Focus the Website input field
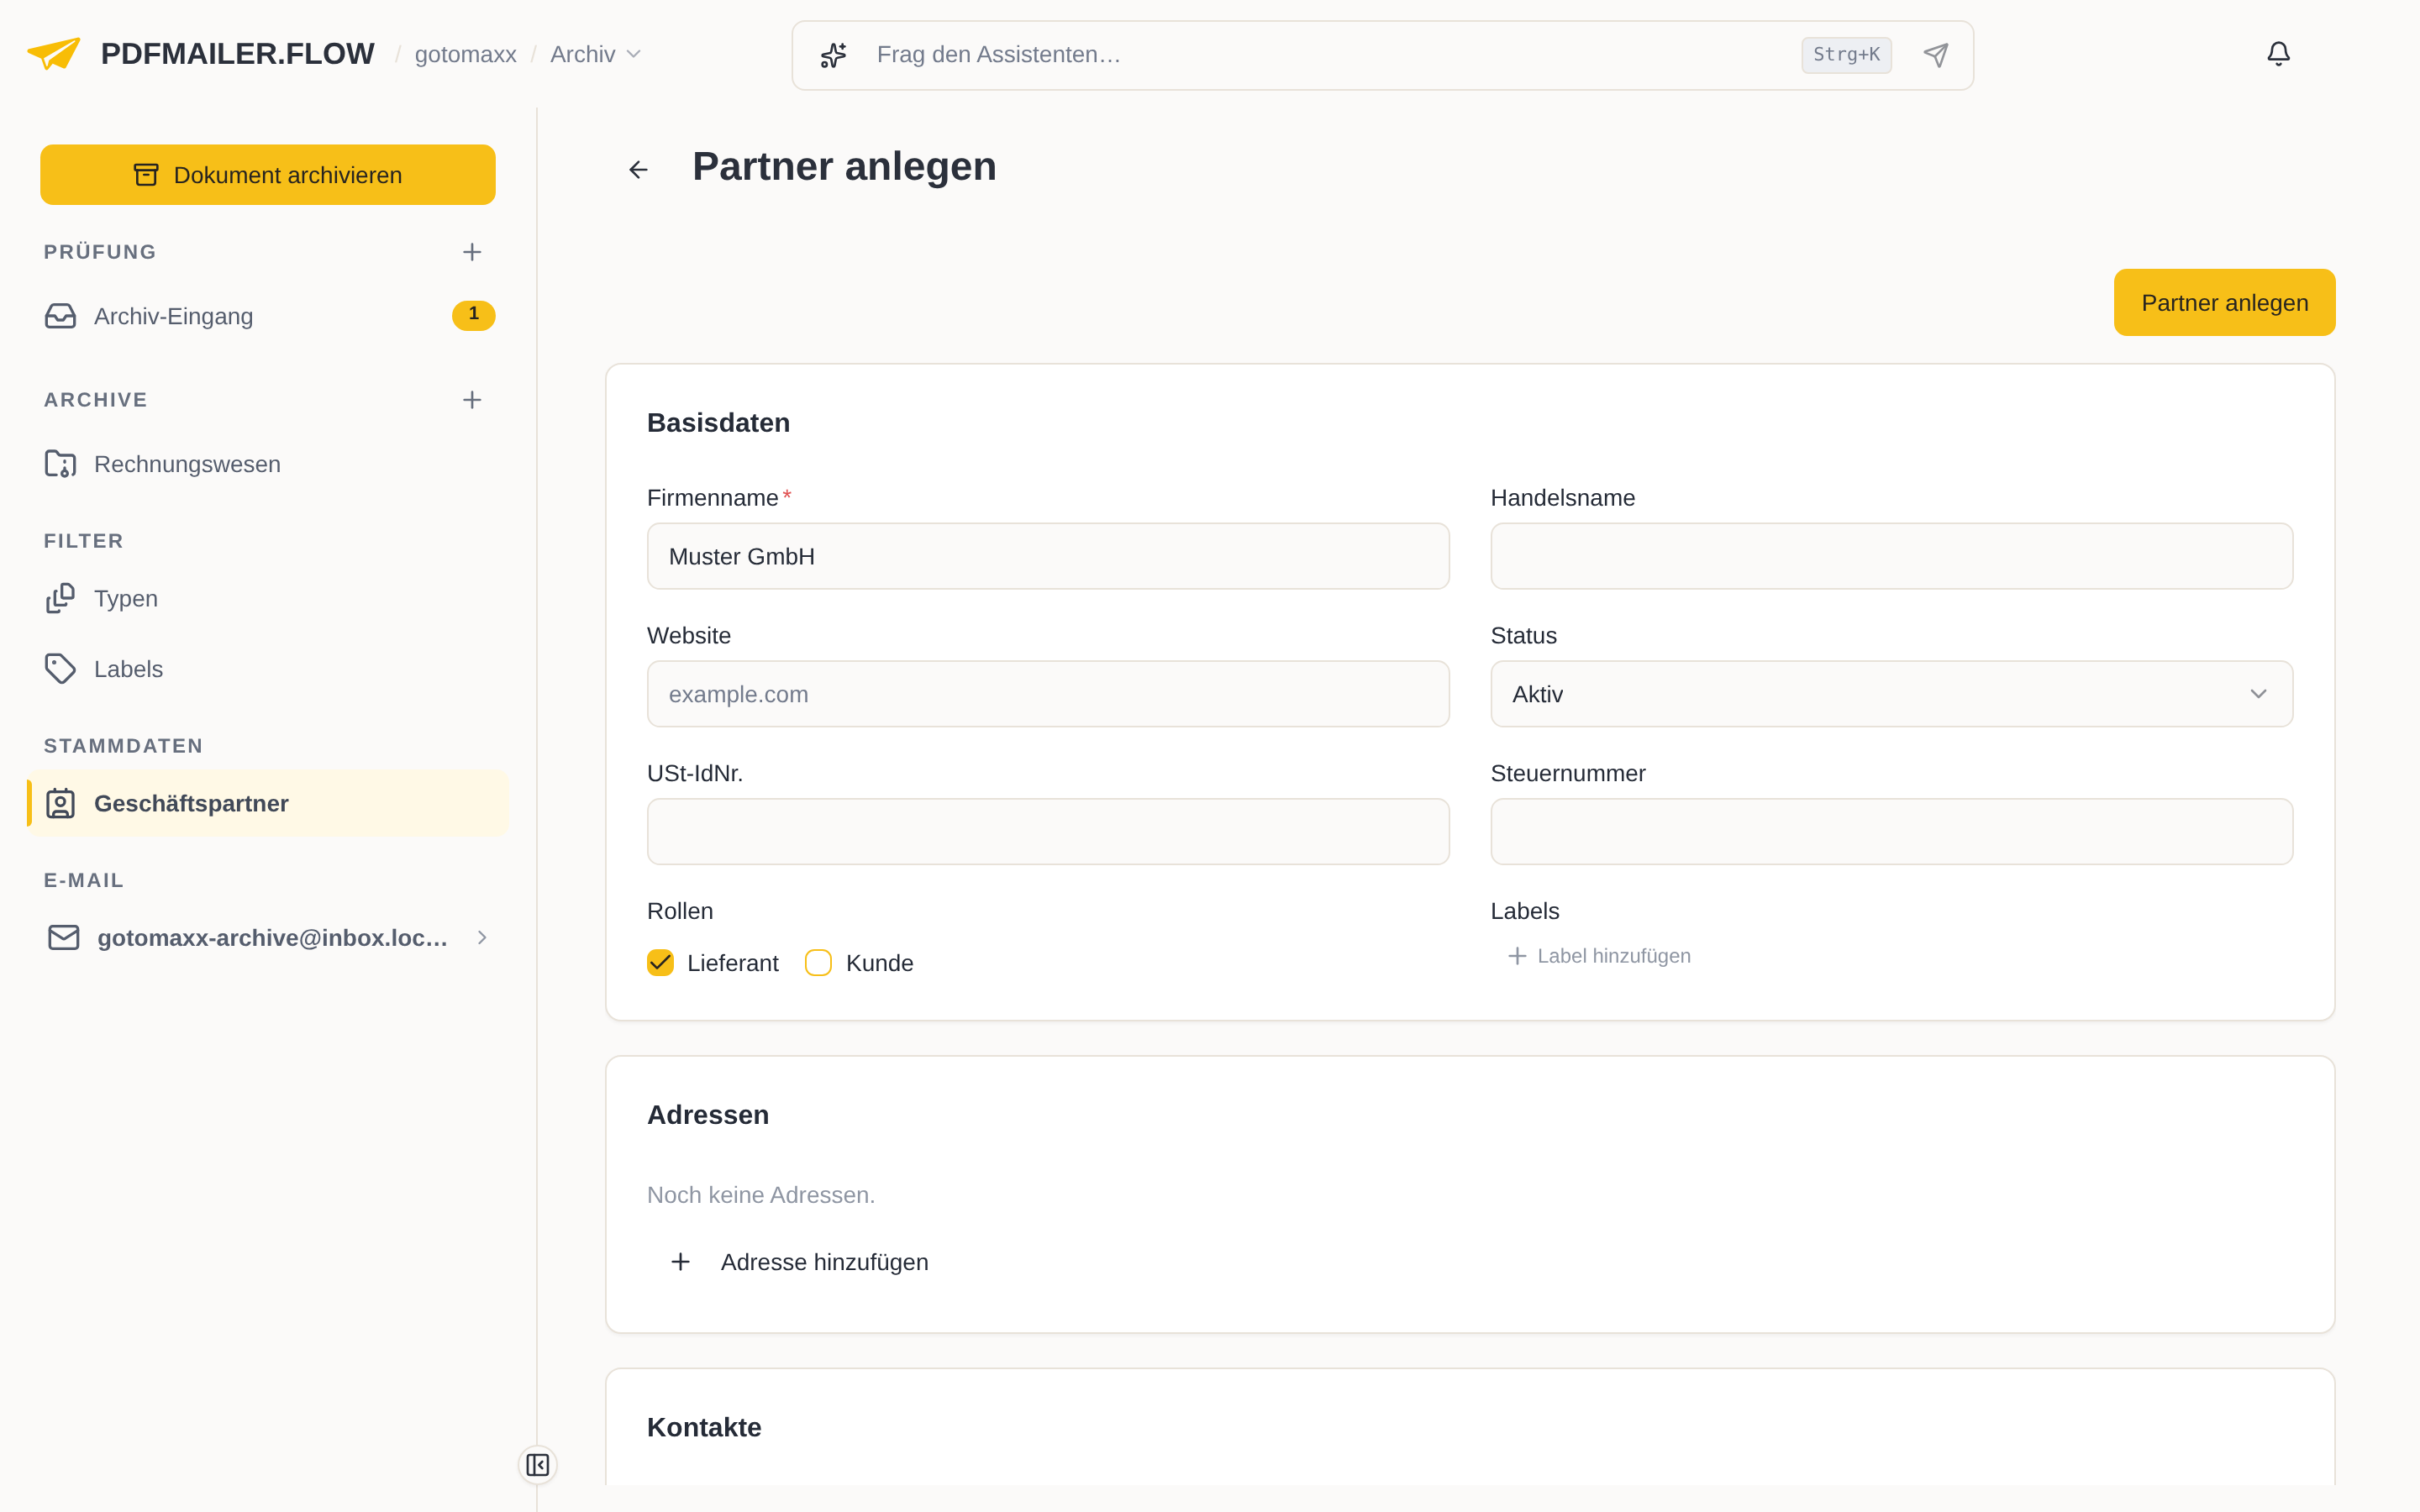This screenshot has width=2420, height=1512. pyautogui.click(x=1048, y=694)
